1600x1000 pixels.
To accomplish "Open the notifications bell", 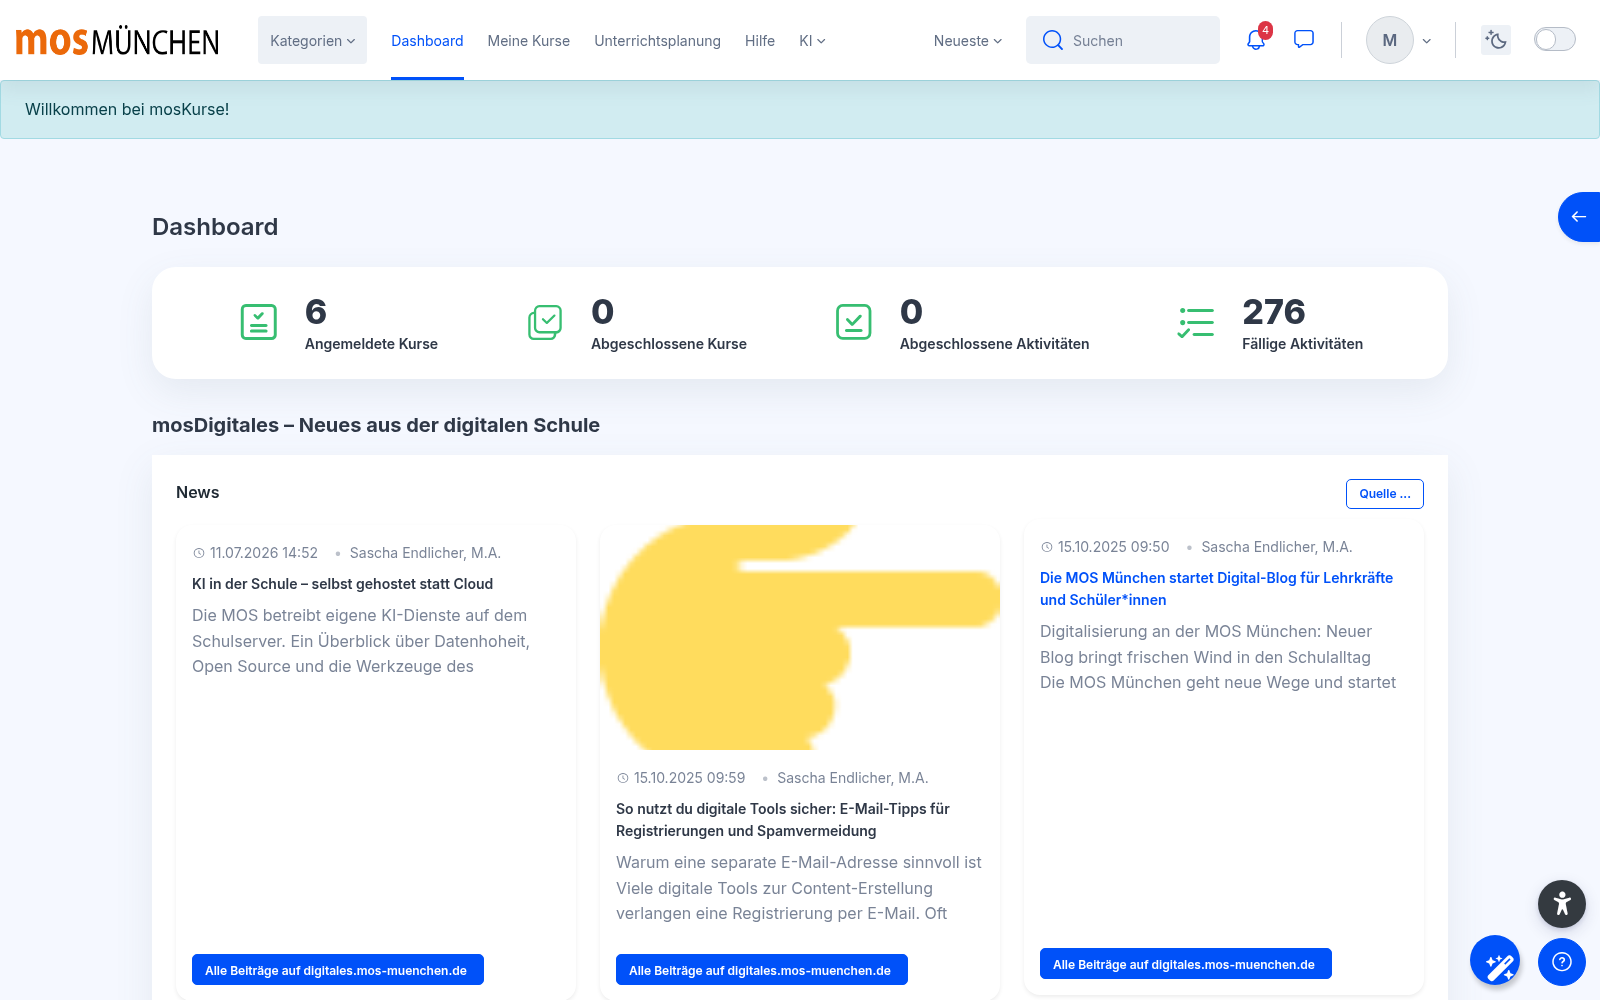I will tap(1256, 40).
